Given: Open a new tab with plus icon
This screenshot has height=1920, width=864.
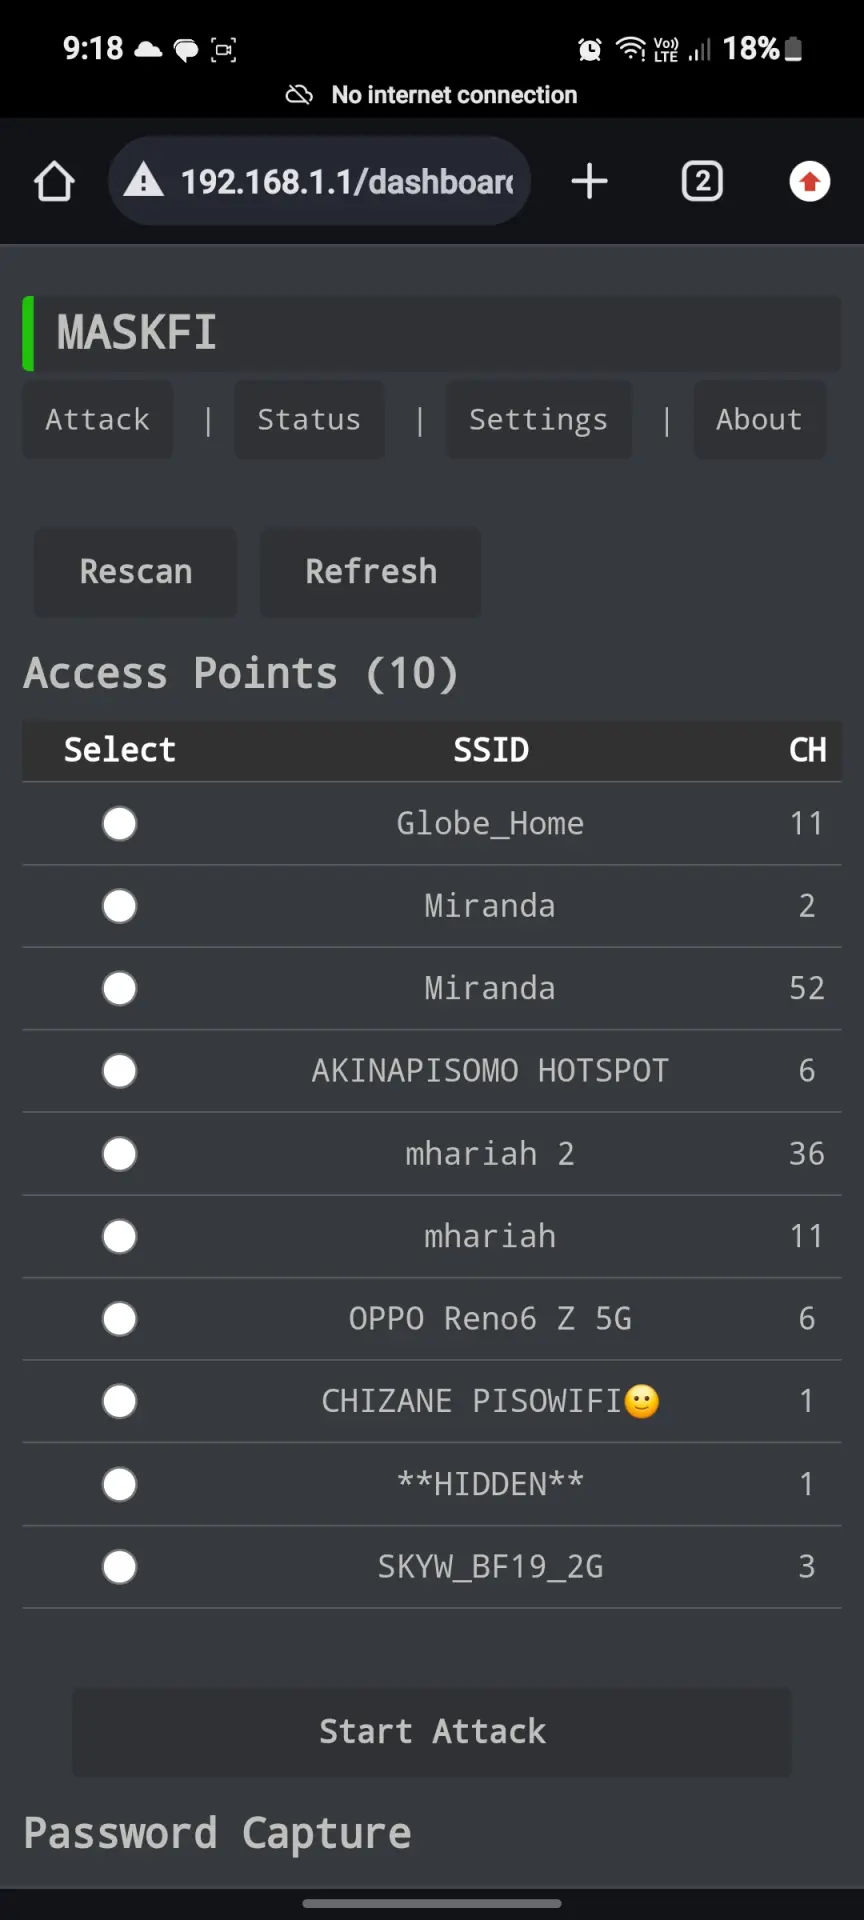Looking at the screenshot, I should coord(589,181).
